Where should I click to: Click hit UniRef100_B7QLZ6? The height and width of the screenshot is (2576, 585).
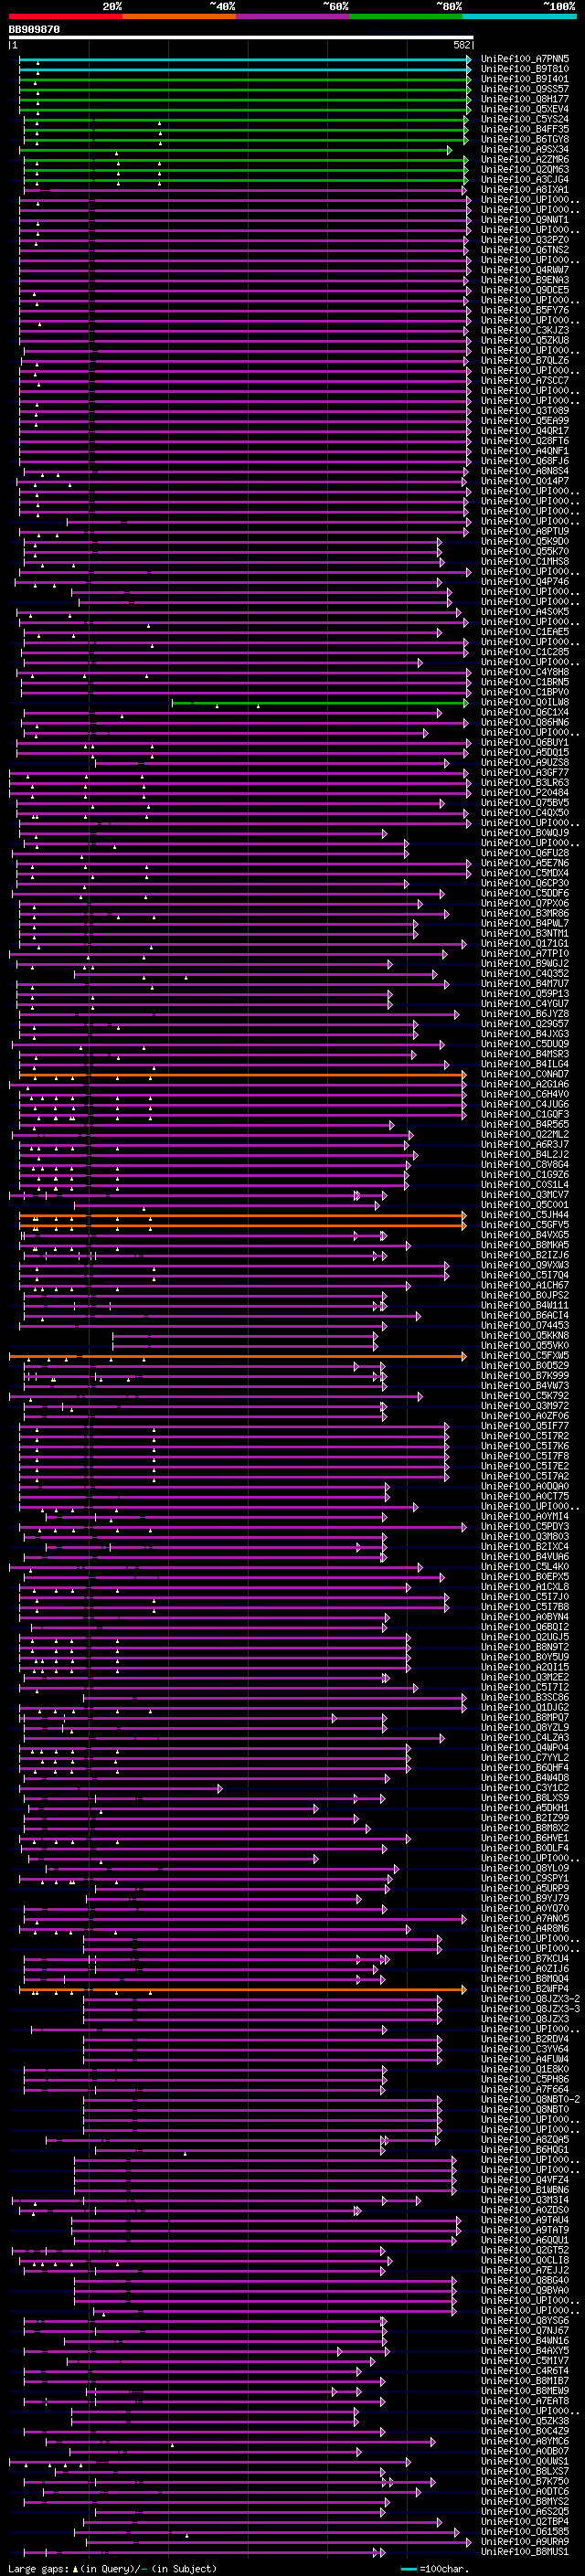[x=525, y=360]
